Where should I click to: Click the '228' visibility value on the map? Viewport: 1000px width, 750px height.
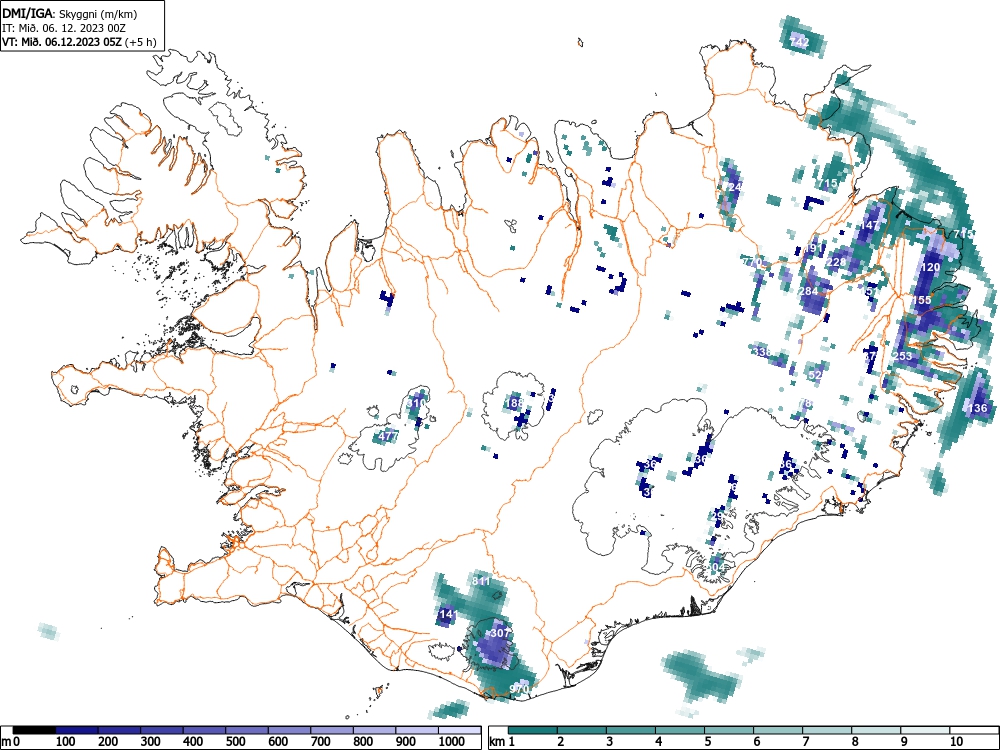point(836,262)
